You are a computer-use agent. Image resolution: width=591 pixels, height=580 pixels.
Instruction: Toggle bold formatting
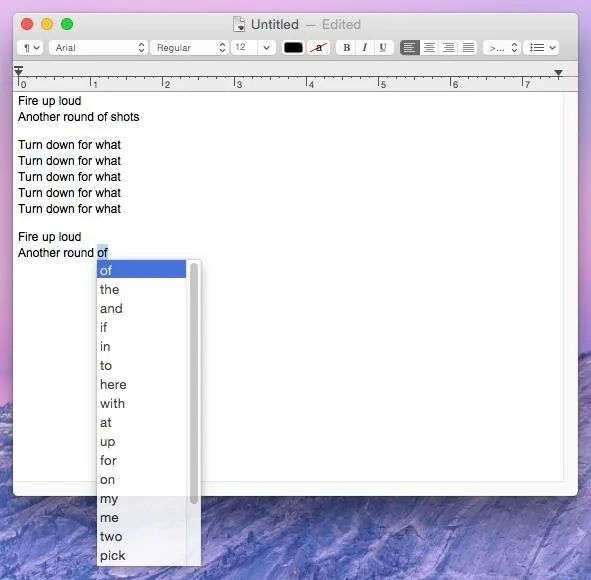(x=346, y=48)
